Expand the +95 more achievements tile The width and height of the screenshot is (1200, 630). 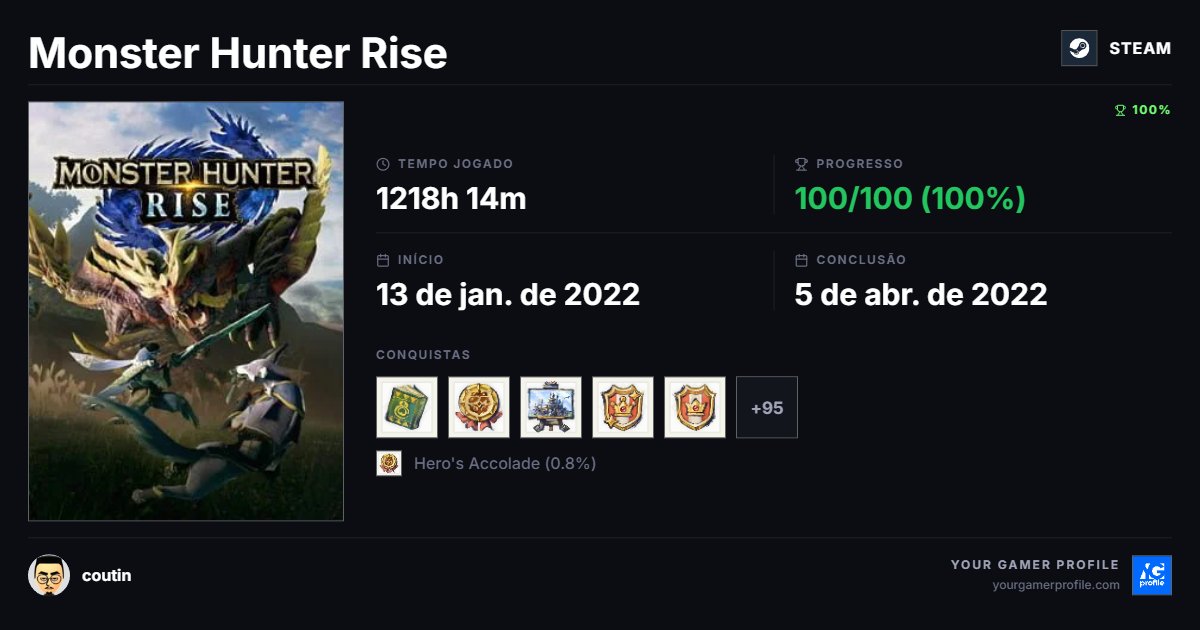[x=767, y=407]
